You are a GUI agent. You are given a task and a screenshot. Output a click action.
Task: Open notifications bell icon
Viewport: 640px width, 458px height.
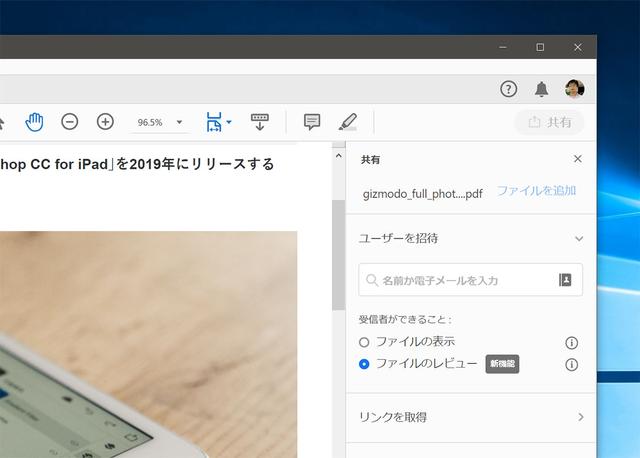(x=542, y=89)
